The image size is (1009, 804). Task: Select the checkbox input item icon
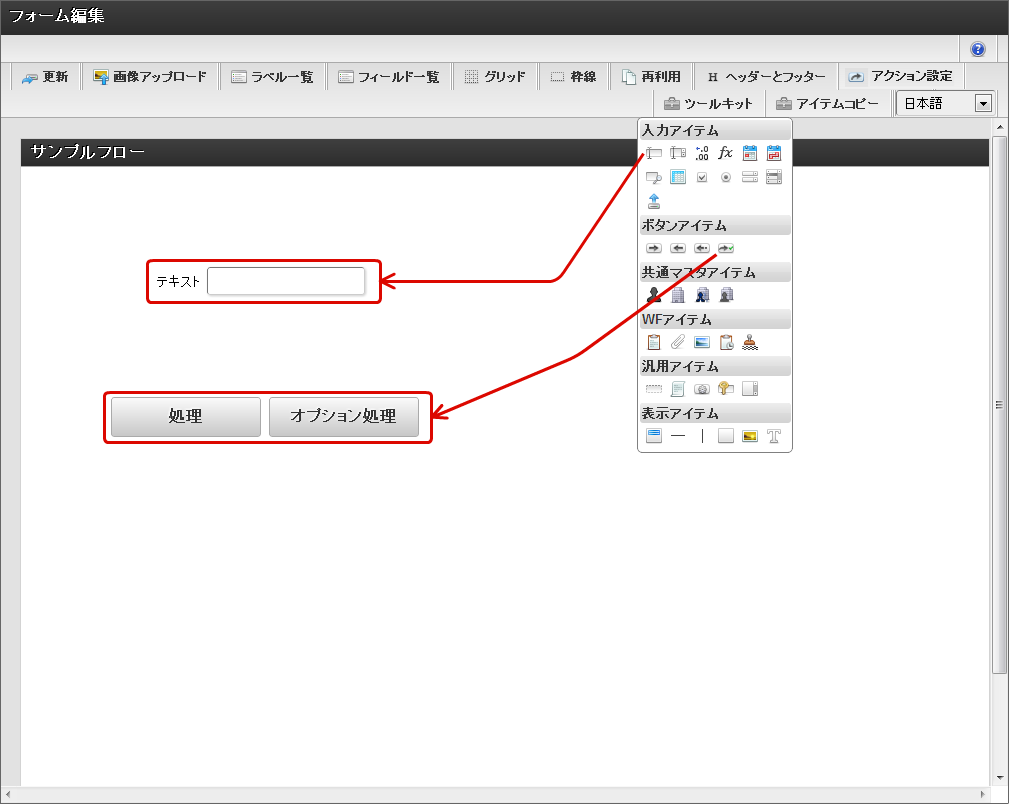tap(702, 177)
